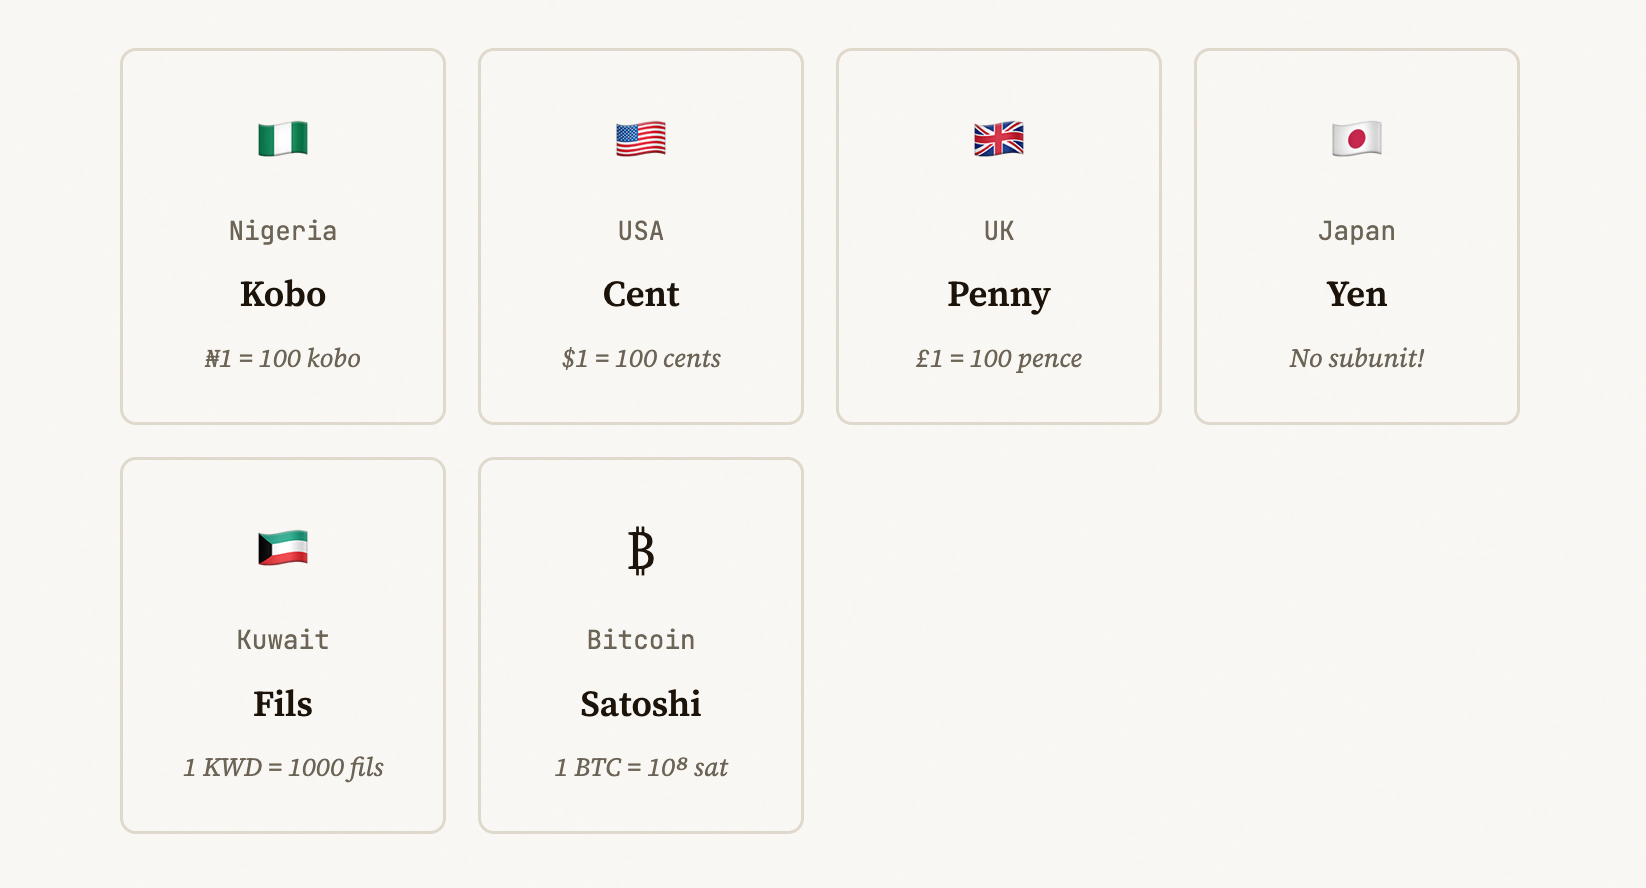Image resolution: width=1646 pixels, height=888 pixels.
Task: Select the Cent heading
Action: point(641,294)
